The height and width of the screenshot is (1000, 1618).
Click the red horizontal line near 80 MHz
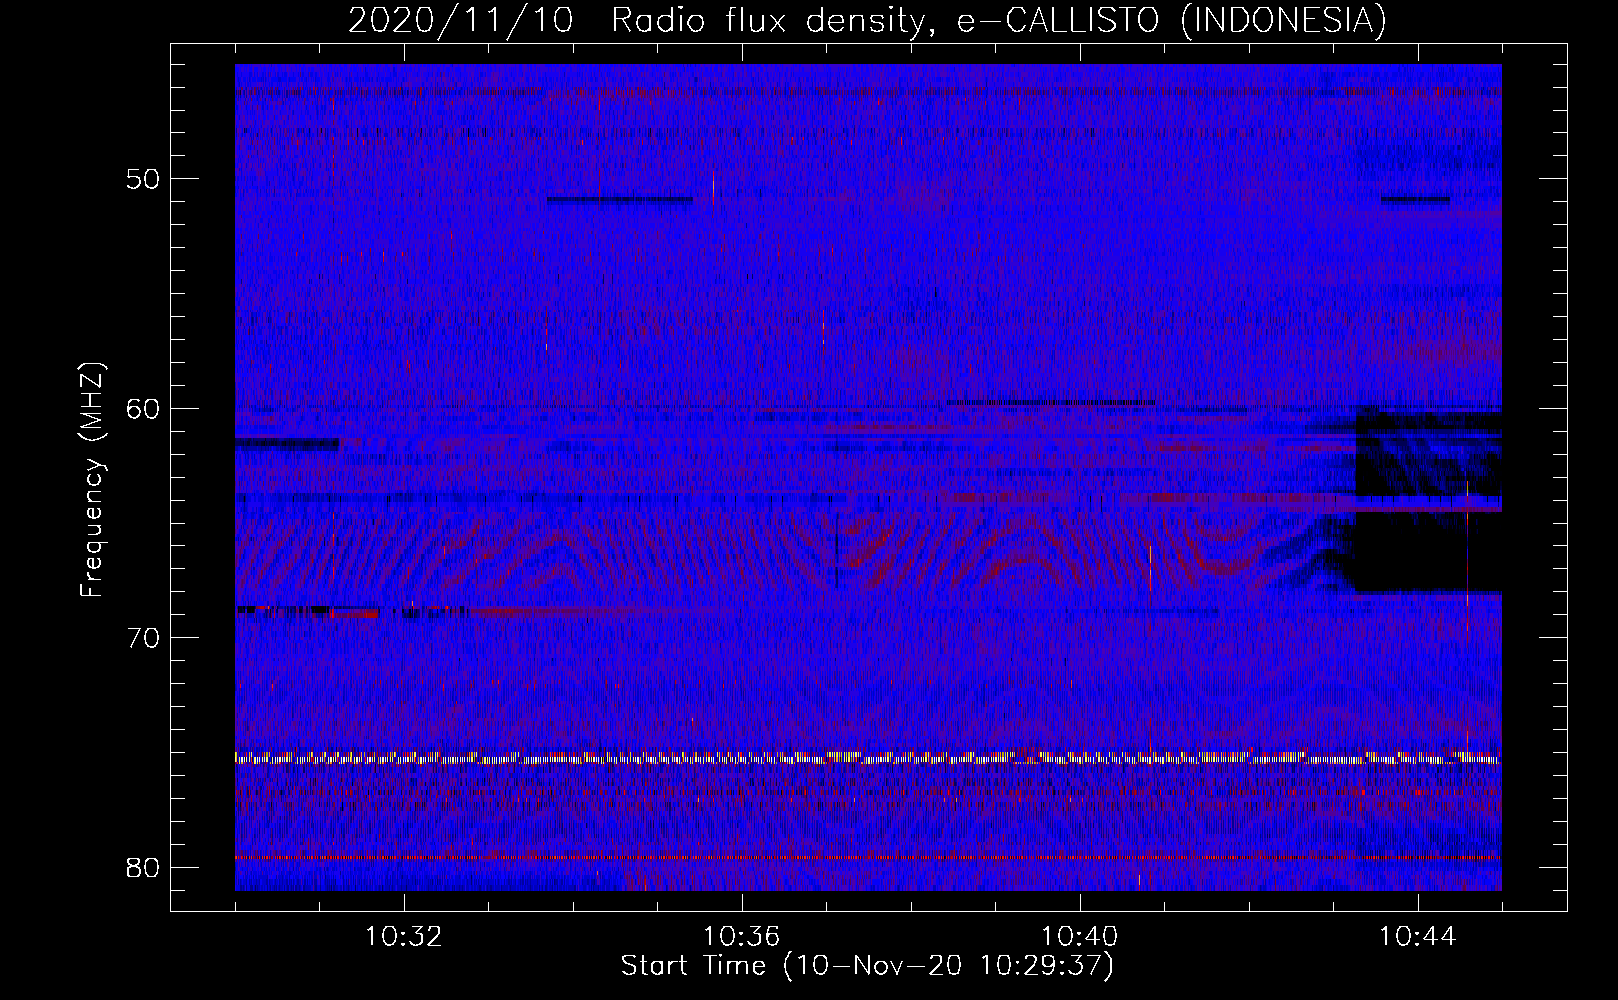click(868, 857)
